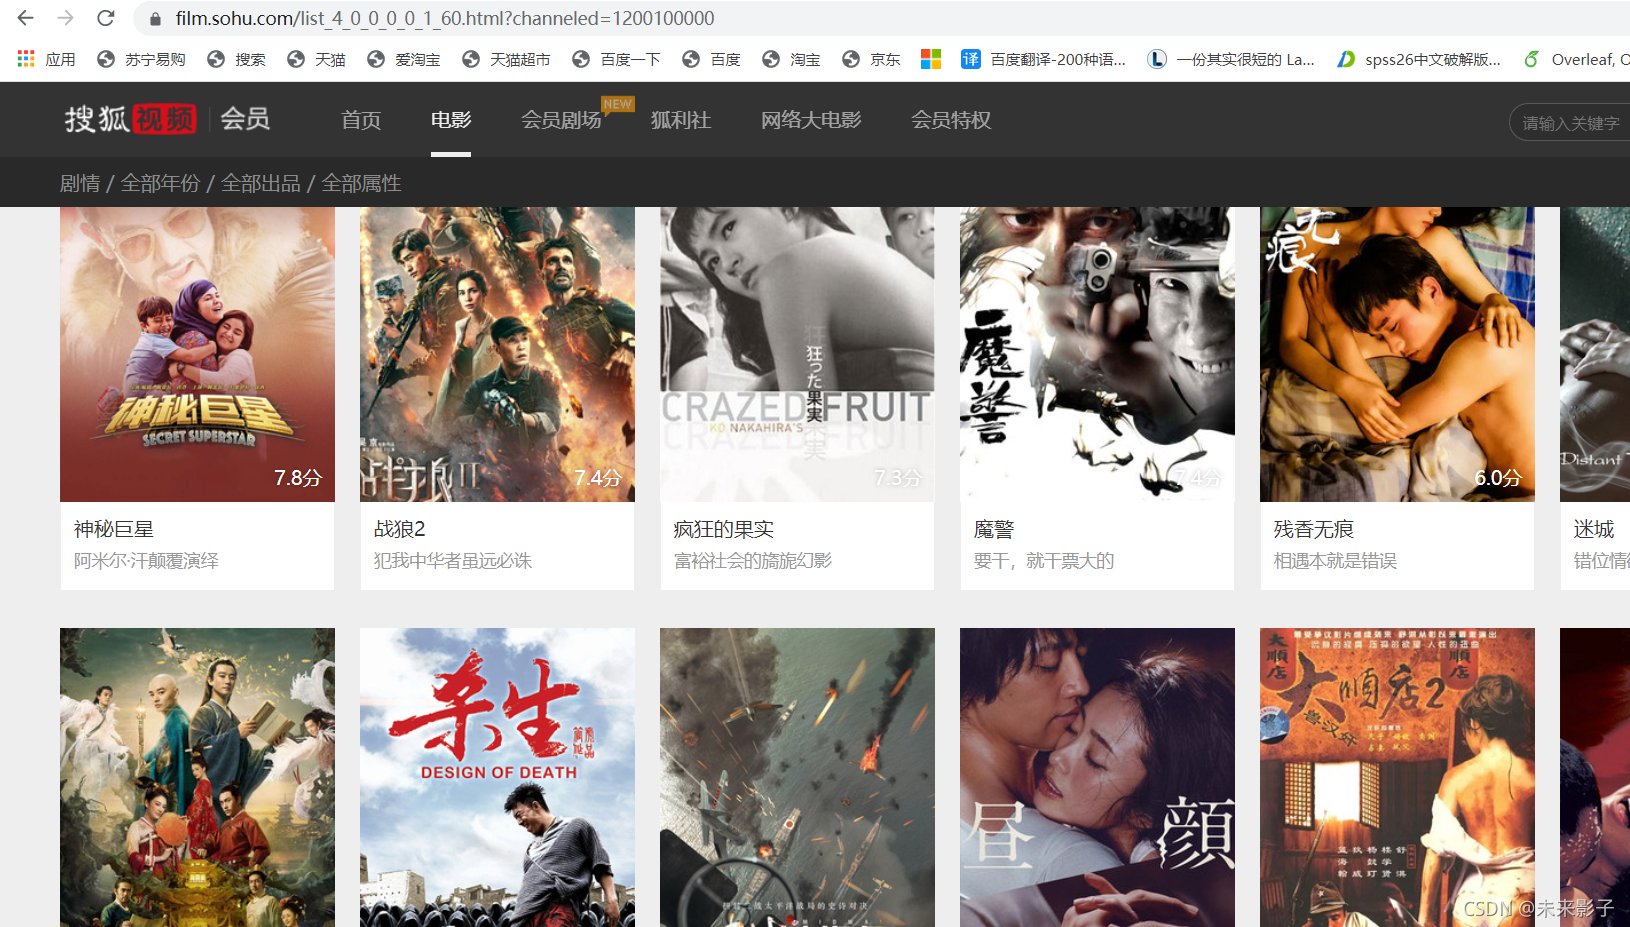1630x927 pixels.
Task: Open the 搜索 bookmark
Action: pos(236,59)
